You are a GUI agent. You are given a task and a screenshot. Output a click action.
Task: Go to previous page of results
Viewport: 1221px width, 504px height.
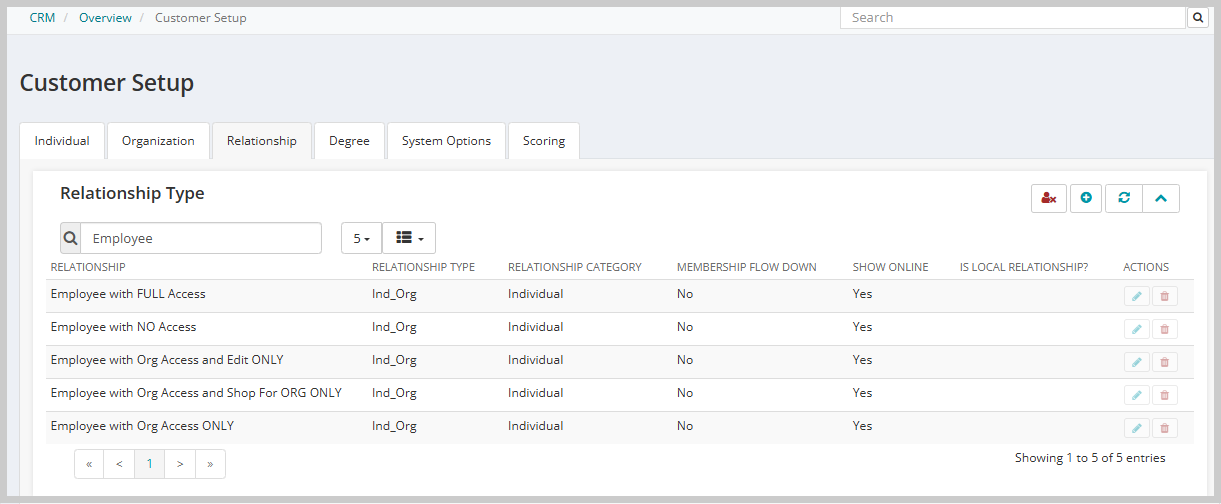click(119, 464)
